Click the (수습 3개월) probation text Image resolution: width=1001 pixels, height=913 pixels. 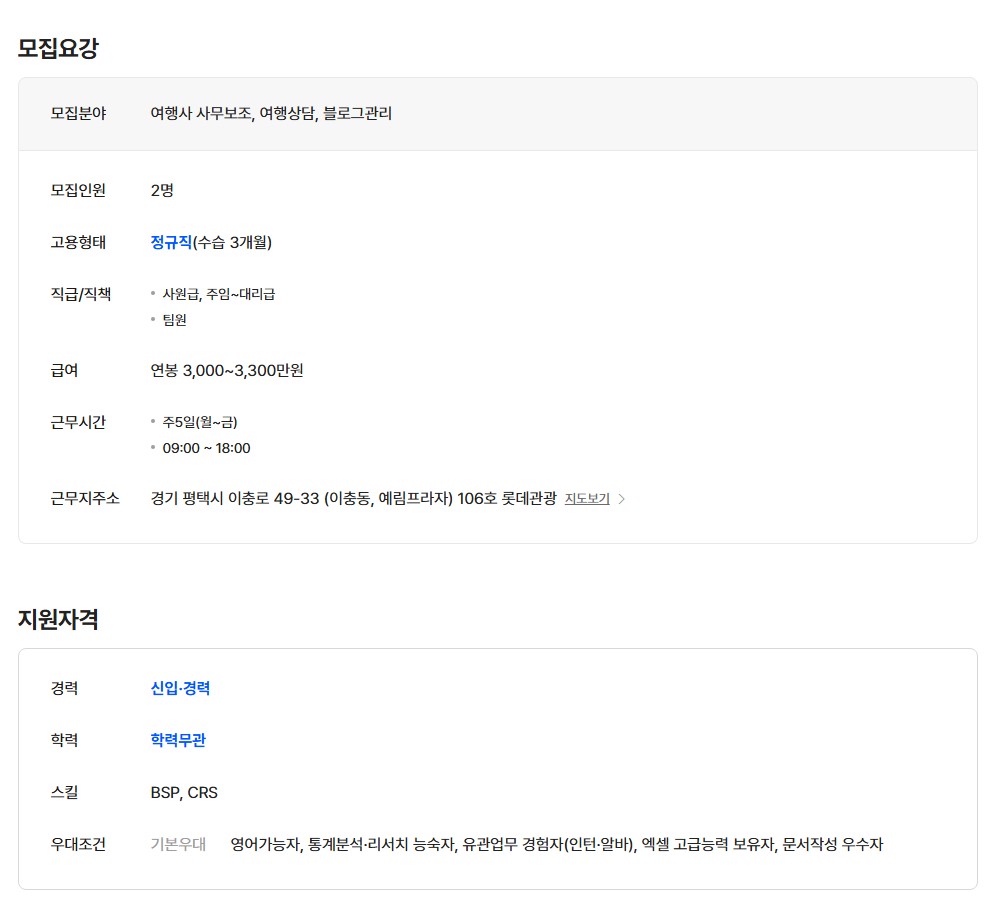click(232, 242)
